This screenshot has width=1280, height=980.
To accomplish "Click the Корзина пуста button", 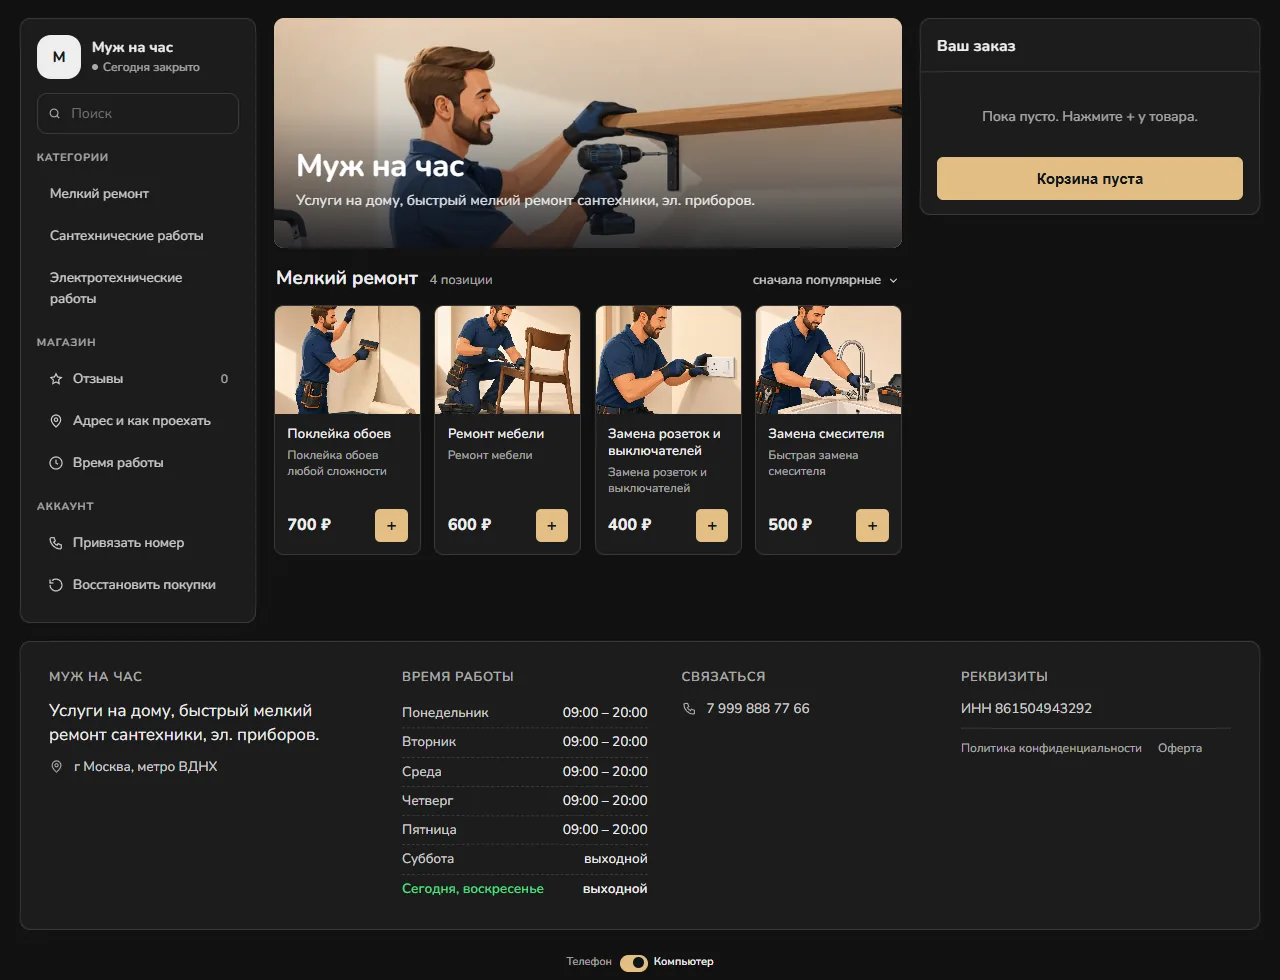I will click(x=1090, y=179).
